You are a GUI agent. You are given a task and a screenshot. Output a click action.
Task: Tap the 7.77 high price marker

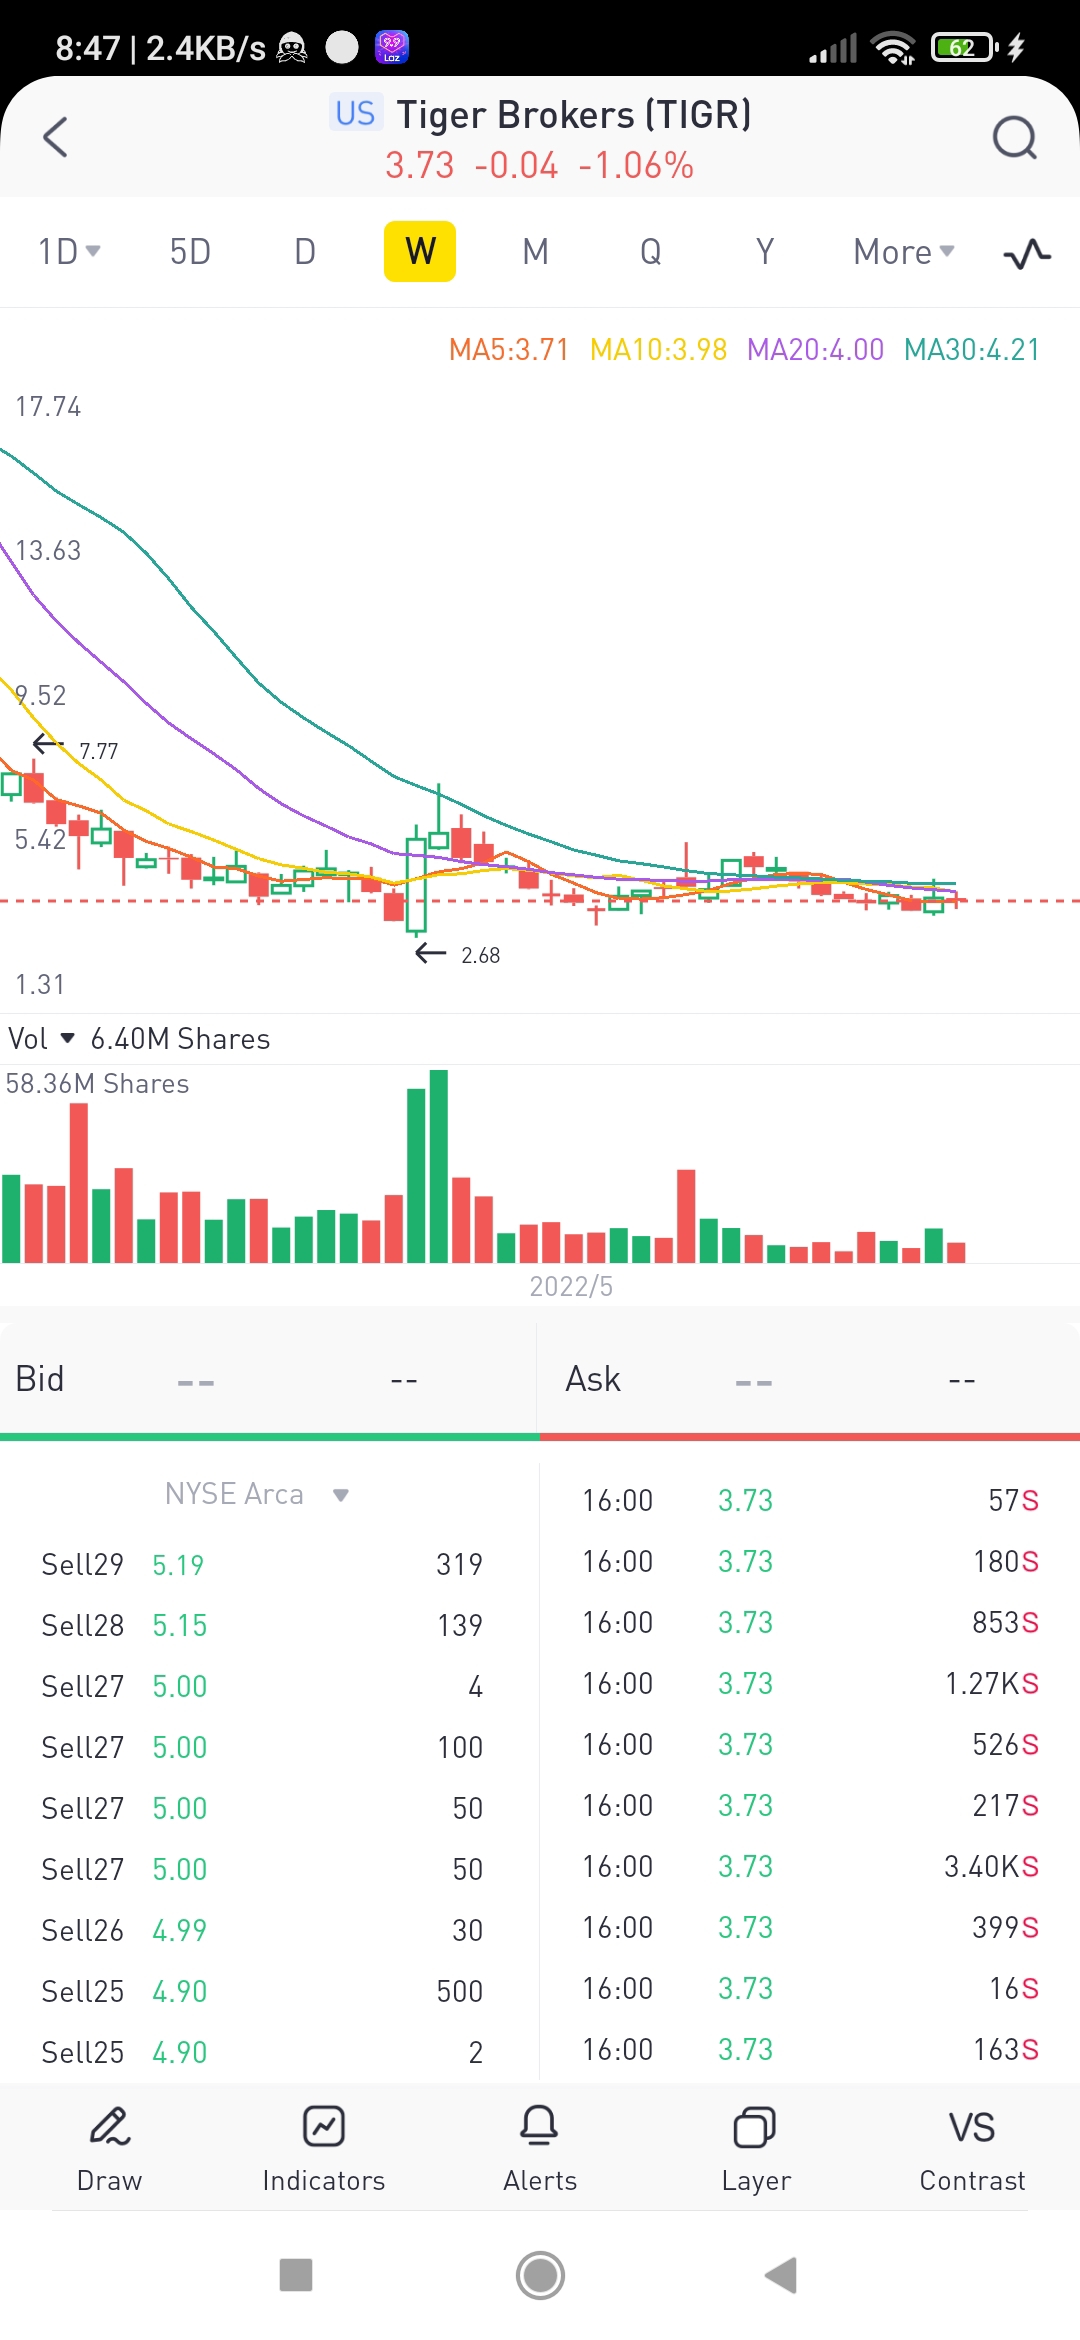(98, 751)
